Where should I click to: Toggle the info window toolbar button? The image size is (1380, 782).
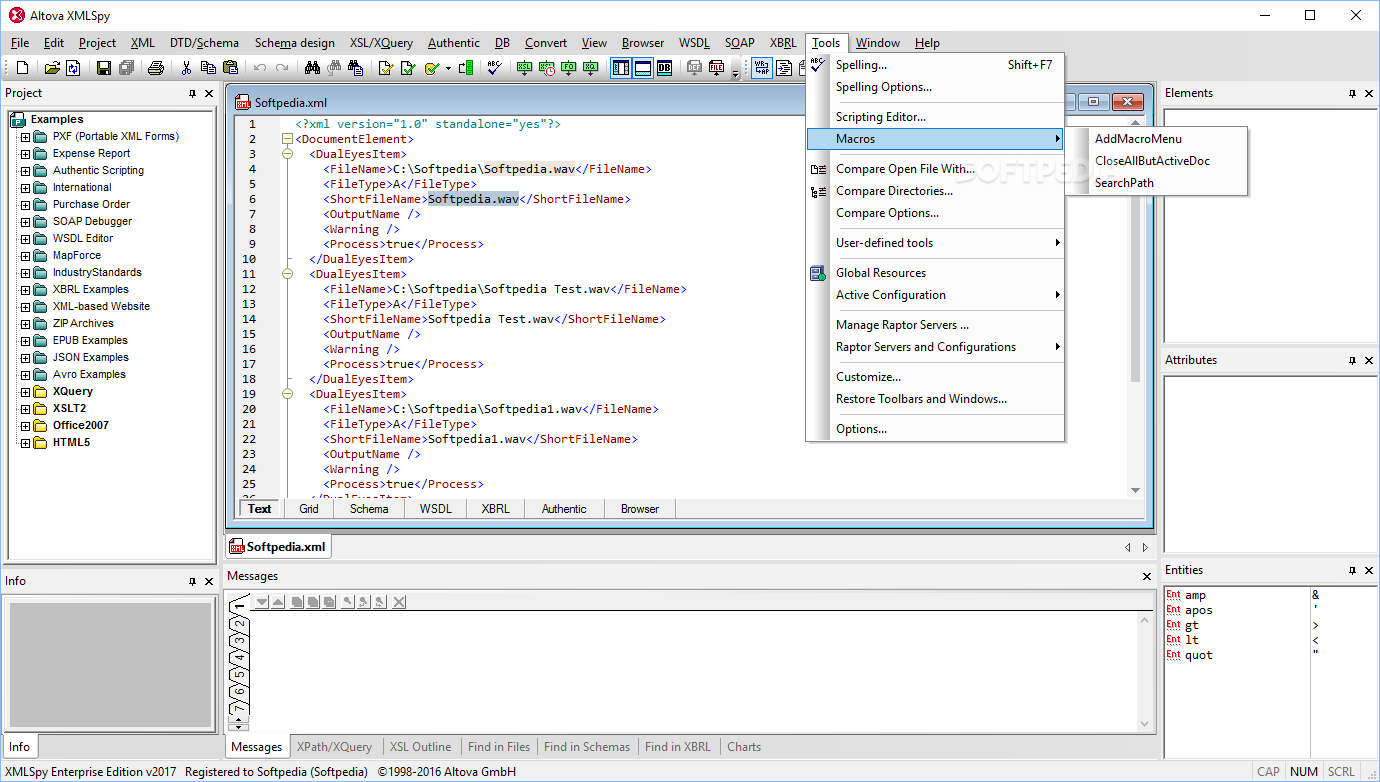[x=643, y=68]
